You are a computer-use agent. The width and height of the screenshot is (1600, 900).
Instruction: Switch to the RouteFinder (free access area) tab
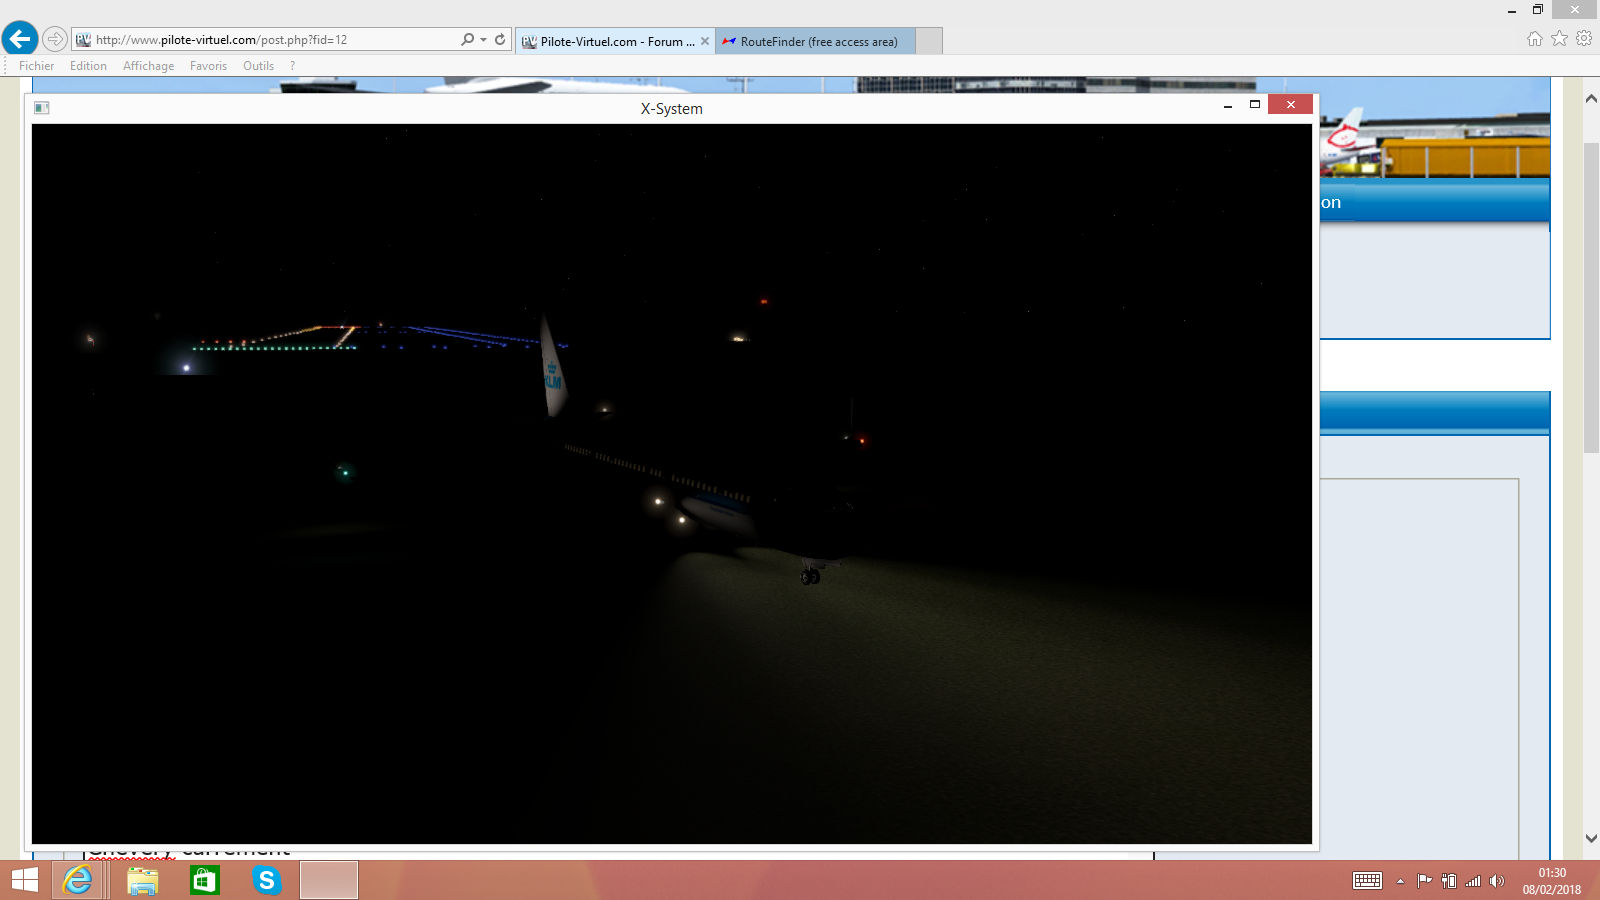coord(815,41)
